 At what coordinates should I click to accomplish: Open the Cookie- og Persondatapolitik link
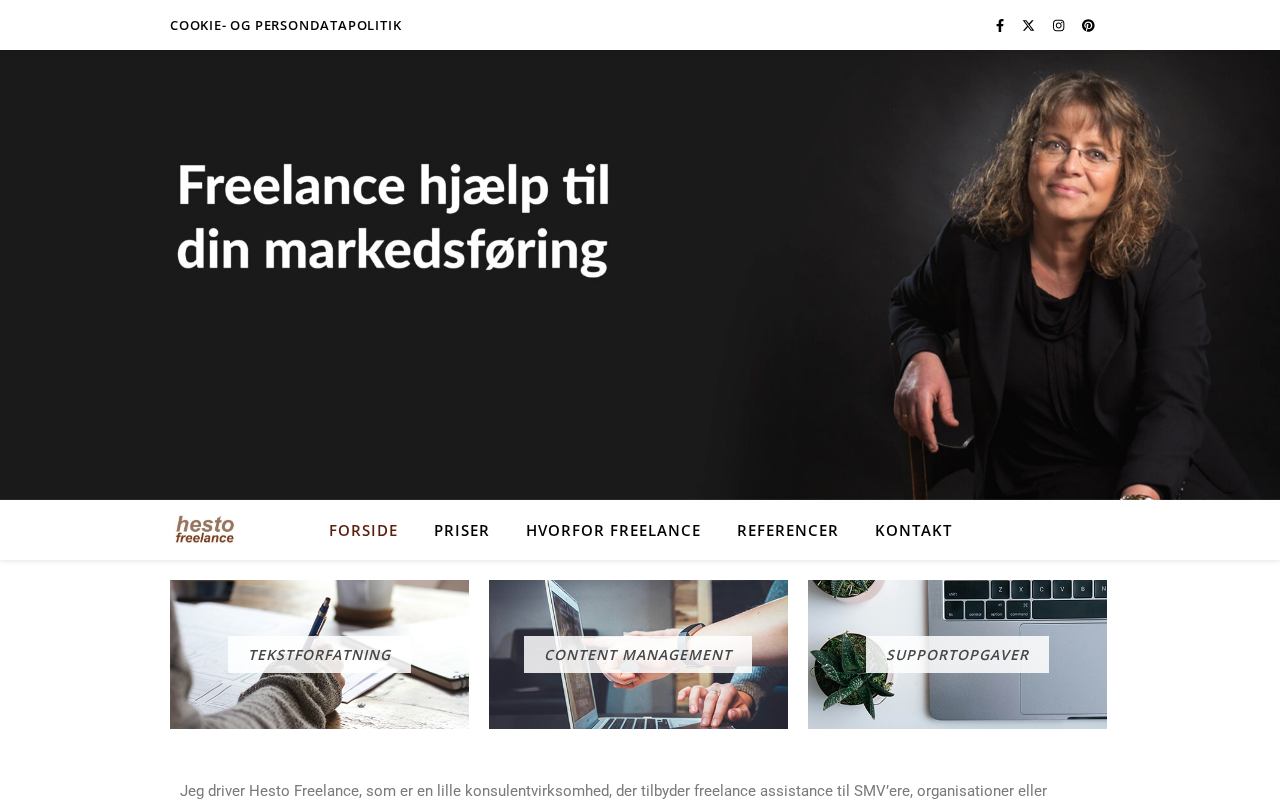286,25
